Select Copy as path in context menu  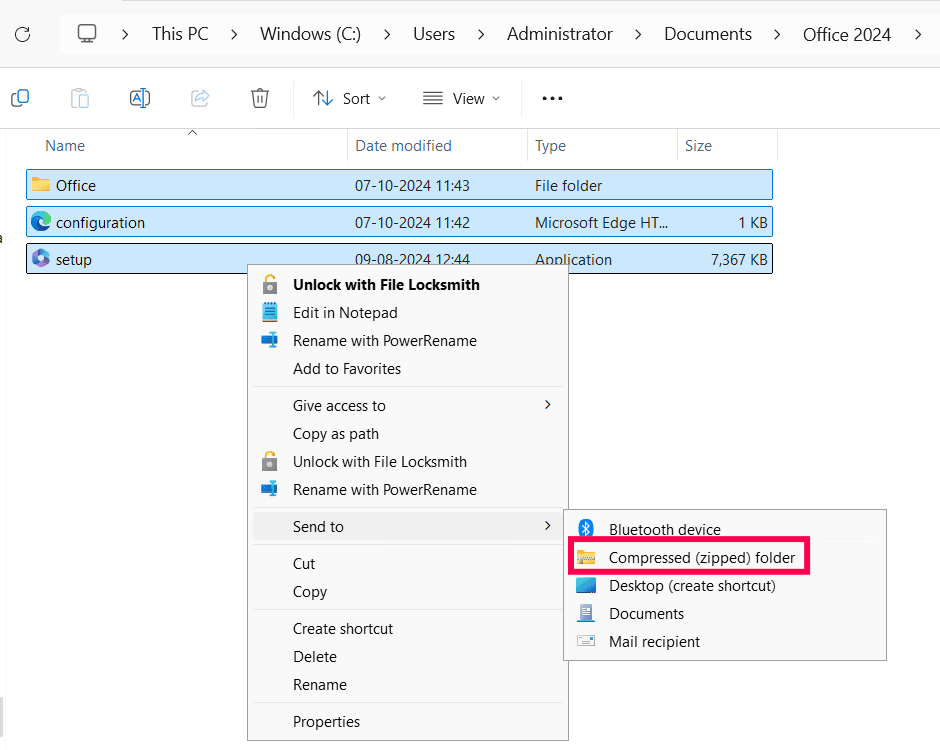point(335,434)
